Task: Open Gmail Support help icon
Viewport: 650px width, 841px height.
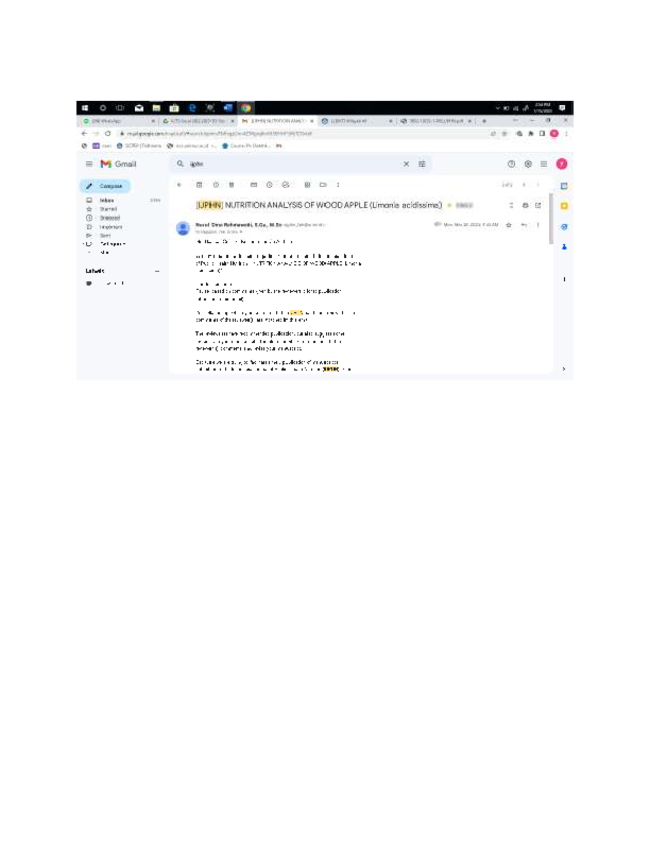Action: click(x=511, y=164)
